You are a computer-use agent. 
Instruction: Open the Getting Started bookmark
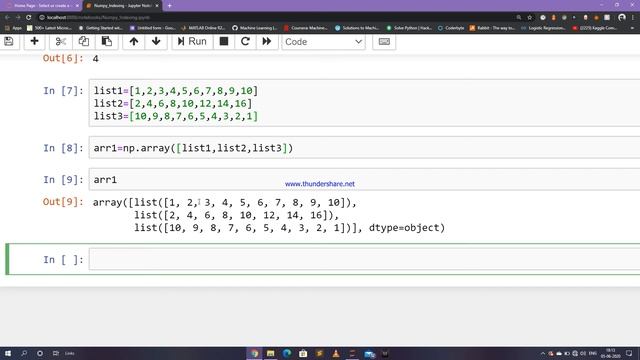coord(100,28)
